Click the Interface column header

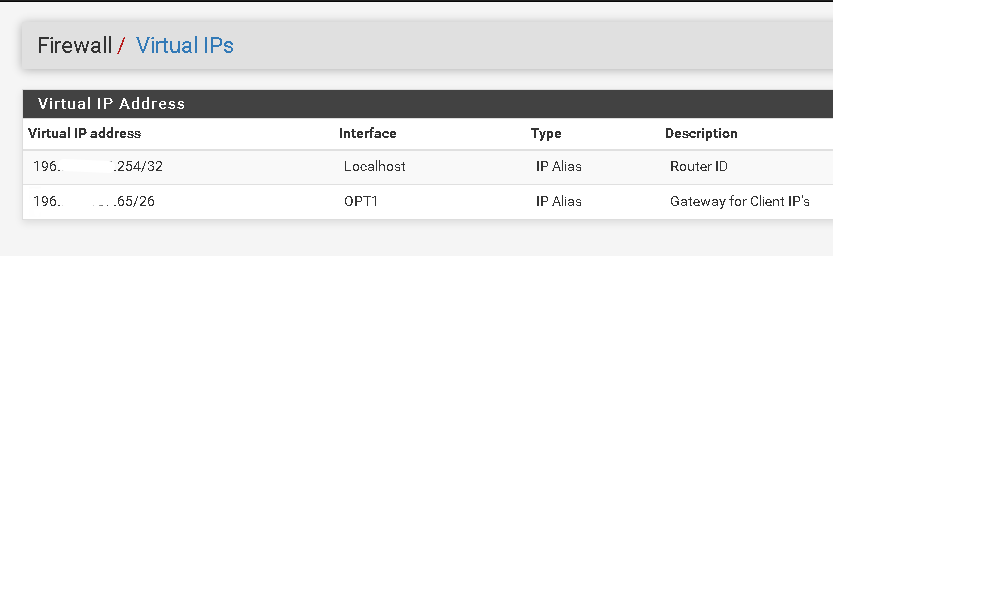367,133
